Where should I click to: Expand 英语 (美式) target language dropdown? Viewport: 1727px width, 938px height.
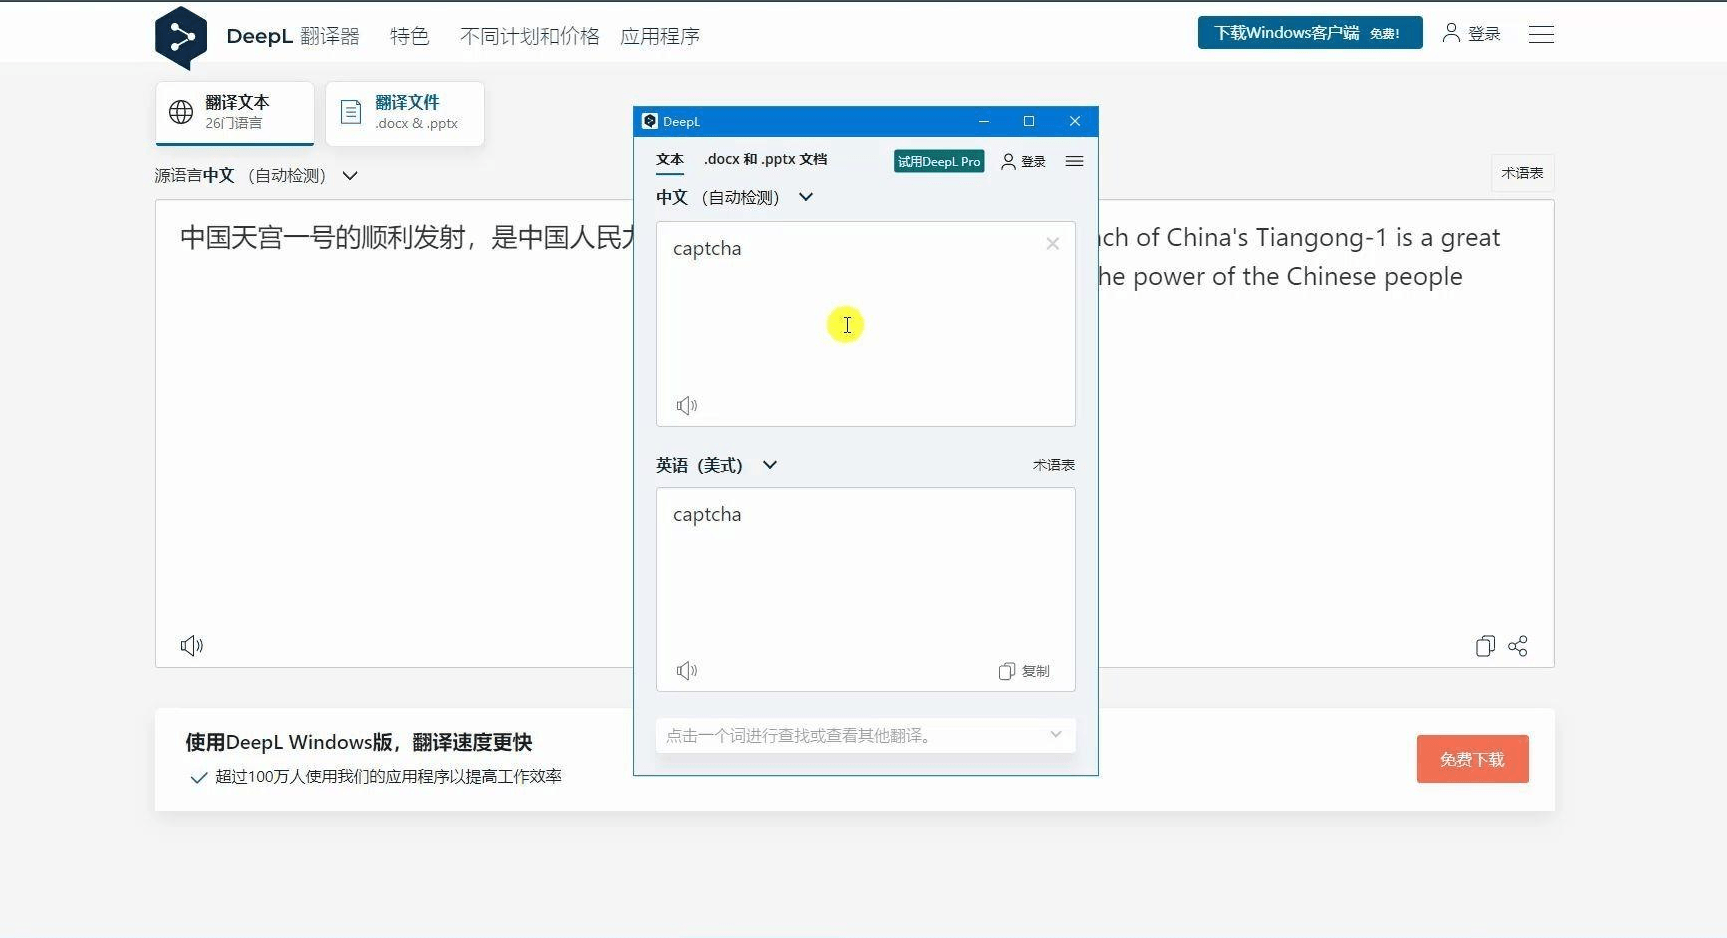pyautogui.click(x=716, y=465)
